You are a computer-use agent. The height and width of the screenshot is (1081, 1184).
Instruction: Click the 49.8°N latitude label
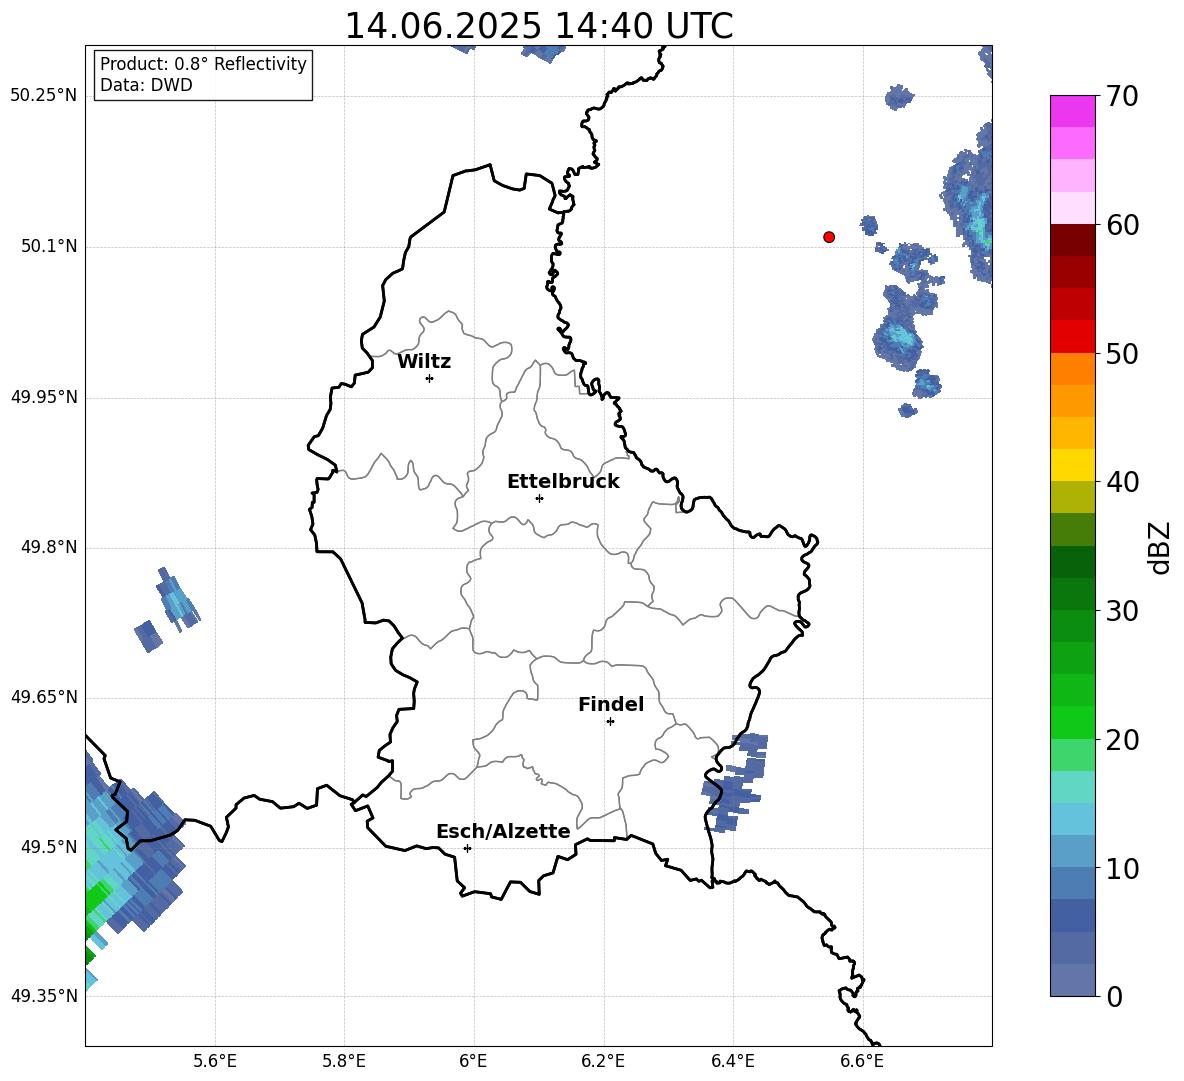(49, 547)
